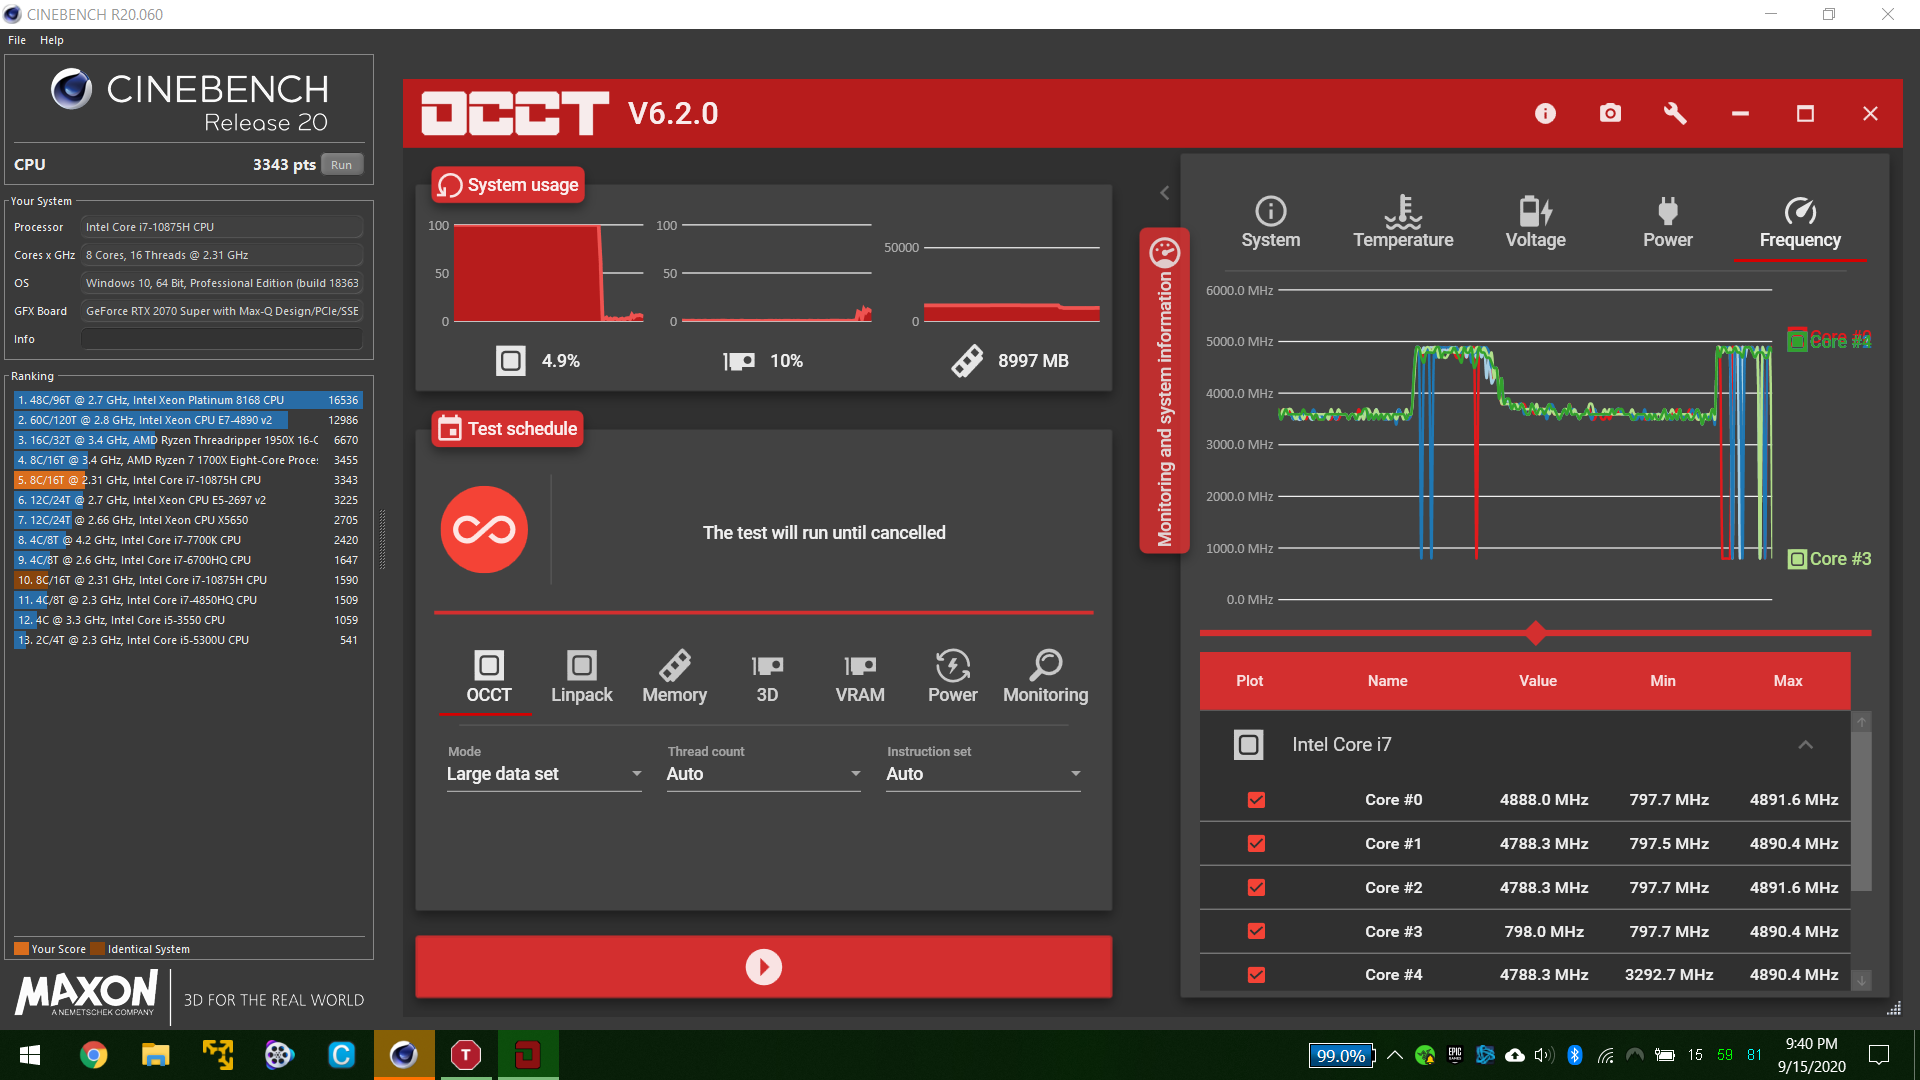Open Google Chrome from the taskbar

(93, 1055)
